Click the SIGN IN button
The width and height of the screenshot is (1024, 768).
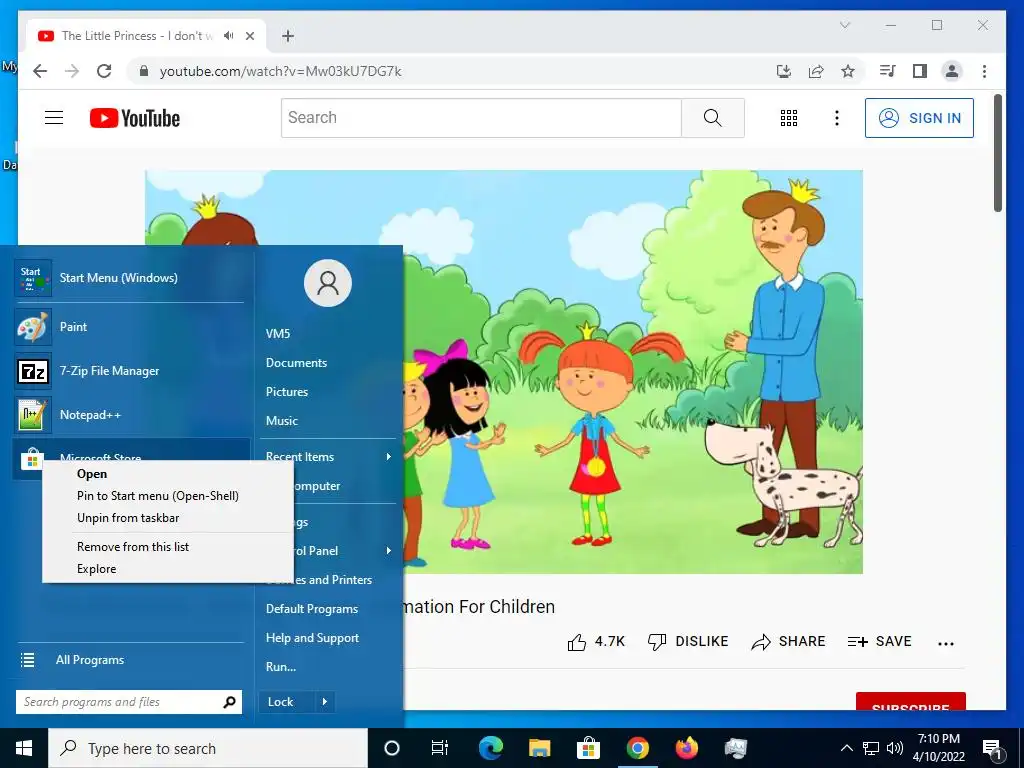[x=919, y=118]
